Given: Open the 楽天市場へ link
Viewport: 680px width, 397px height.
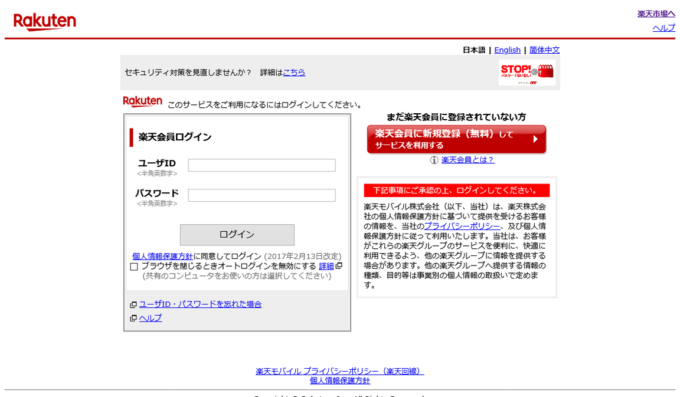Looking at the screenshot, I should click(656, 14).
